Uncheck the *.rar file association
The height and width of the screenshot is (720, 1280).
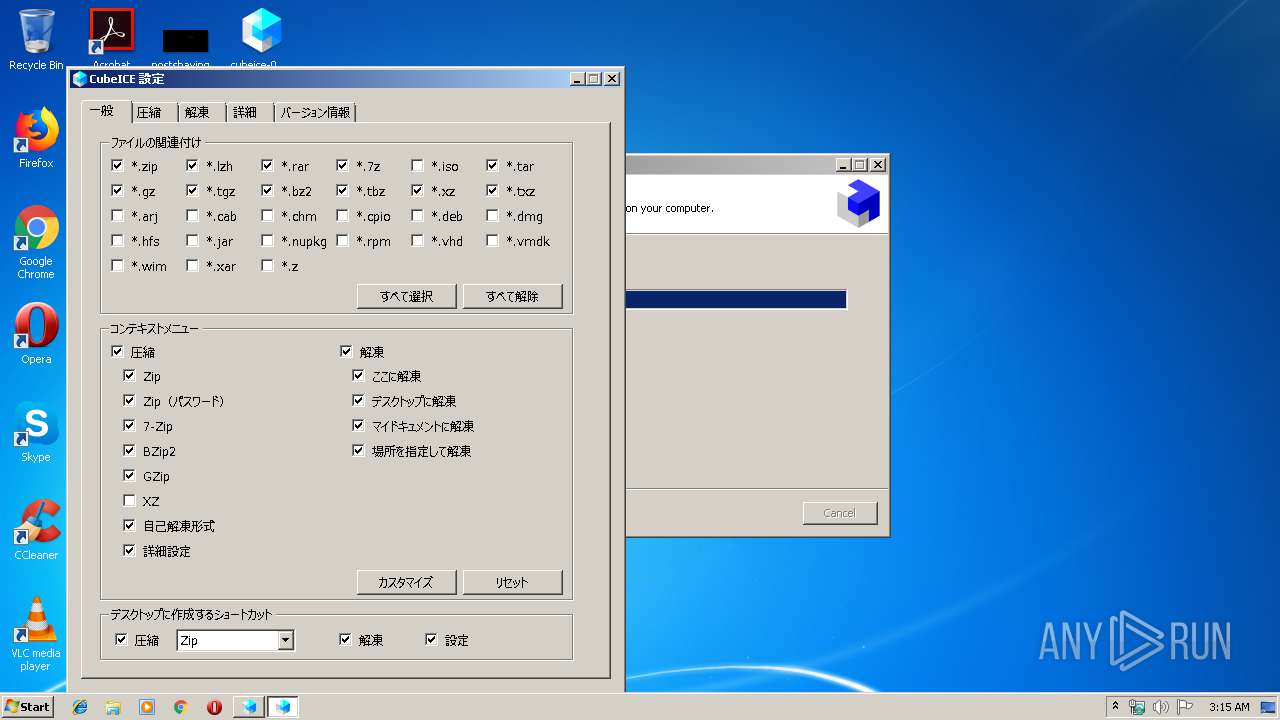click(268, 166)
